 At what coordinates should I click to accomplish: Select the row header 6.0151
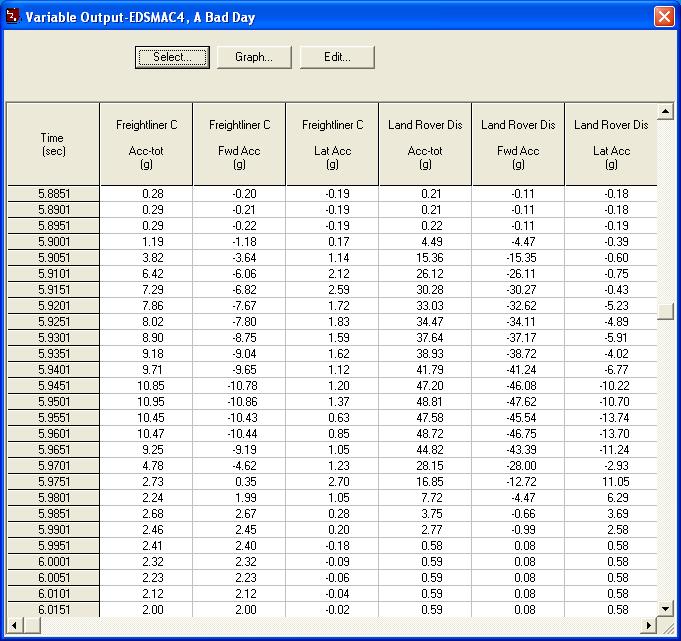(x=53, y=610)
